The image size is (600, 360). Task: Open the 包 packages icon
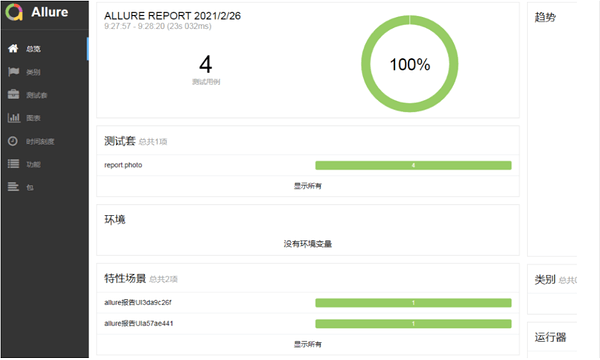[x=13, y=187]
